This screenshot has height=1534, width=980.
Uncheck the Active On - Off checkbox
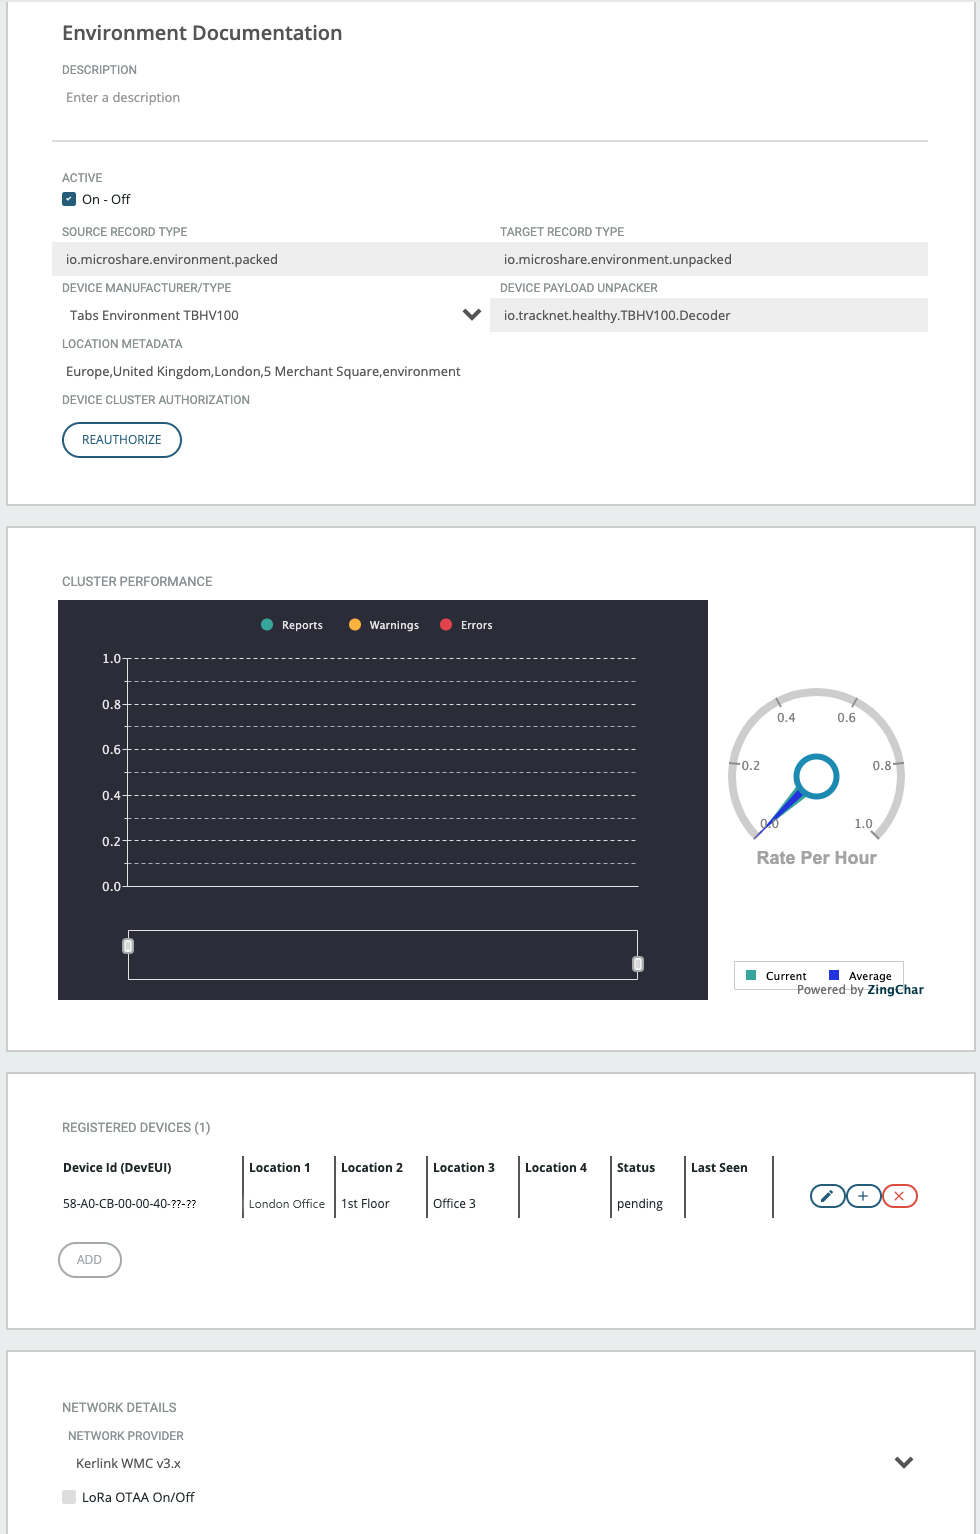pyautogui.click(x=69, y=199)
